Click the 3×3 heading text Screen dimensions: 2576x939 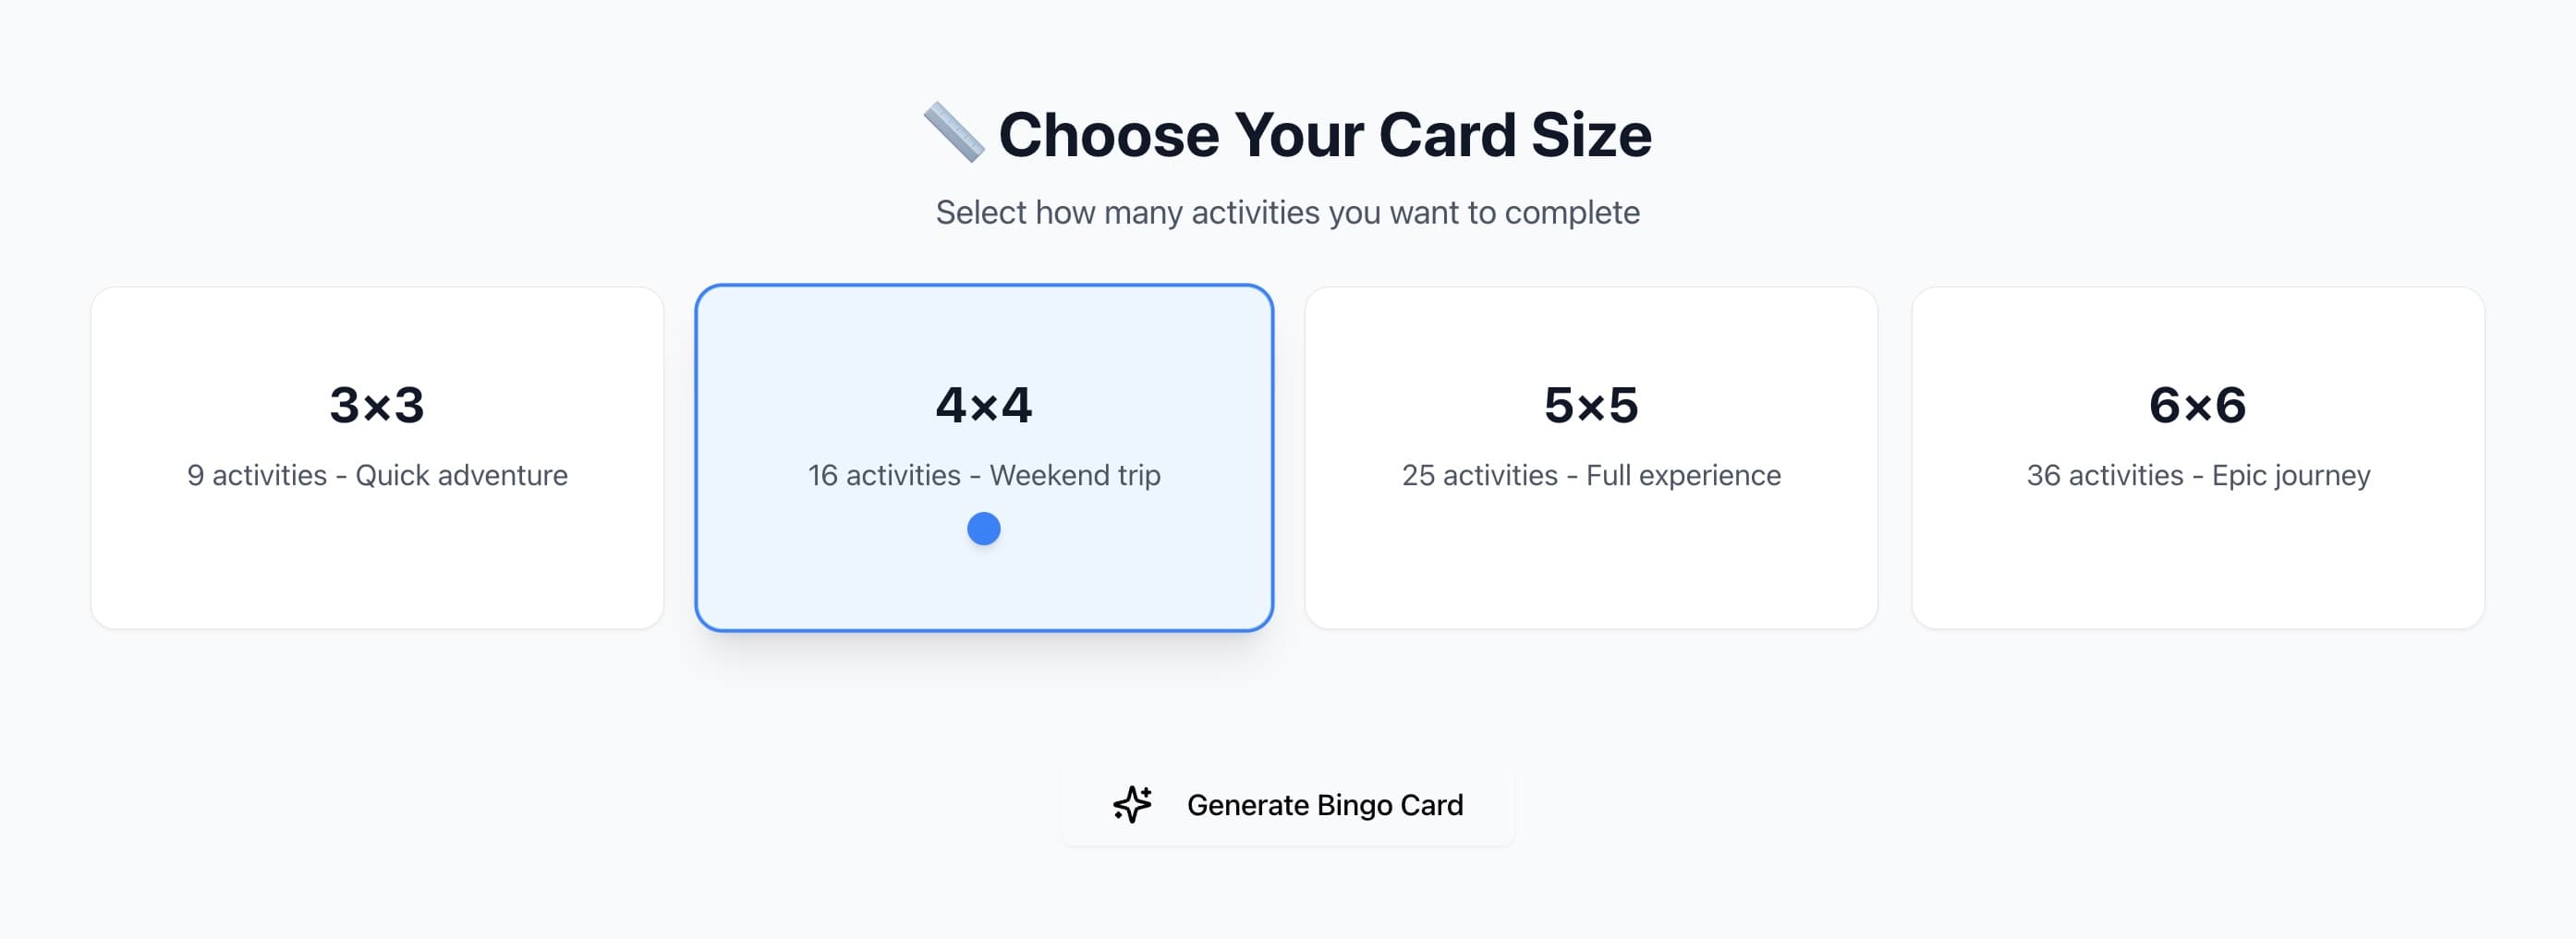click(377, 406)
